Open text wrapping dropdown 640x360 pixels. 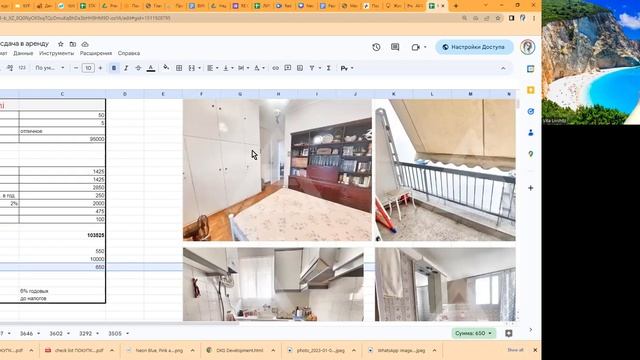click(x=243, y=68)
